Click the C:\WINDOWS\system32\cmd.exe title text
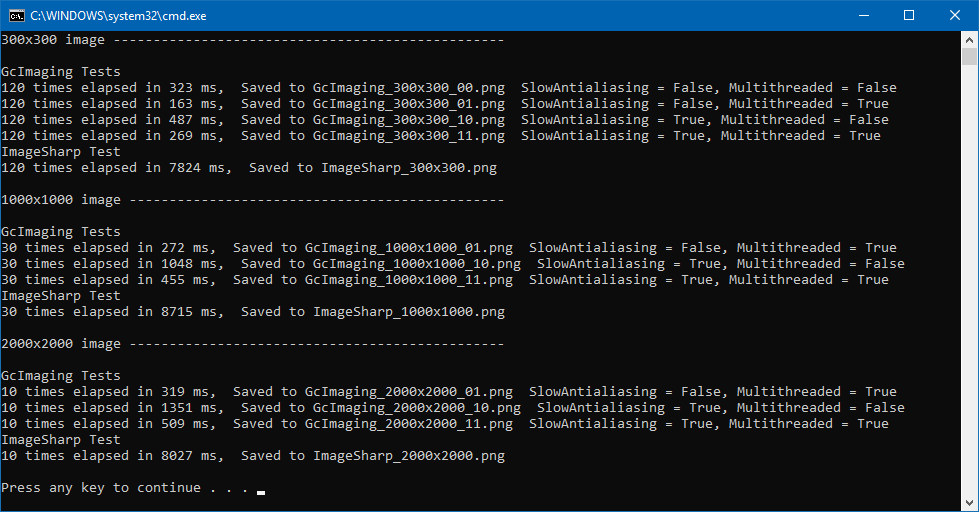The image size is (979, 512). click(x=119, y=16)
